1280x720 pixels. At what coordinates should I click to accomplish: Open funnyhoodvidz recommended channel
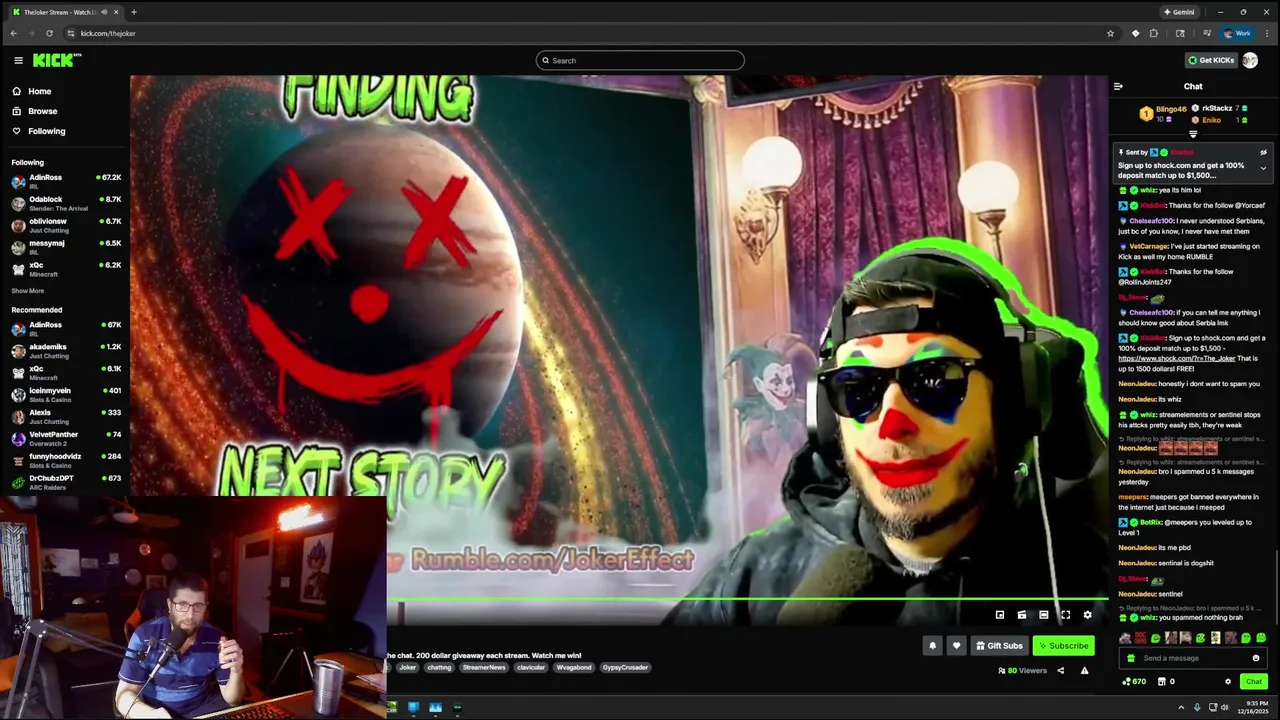click(66, 460)
